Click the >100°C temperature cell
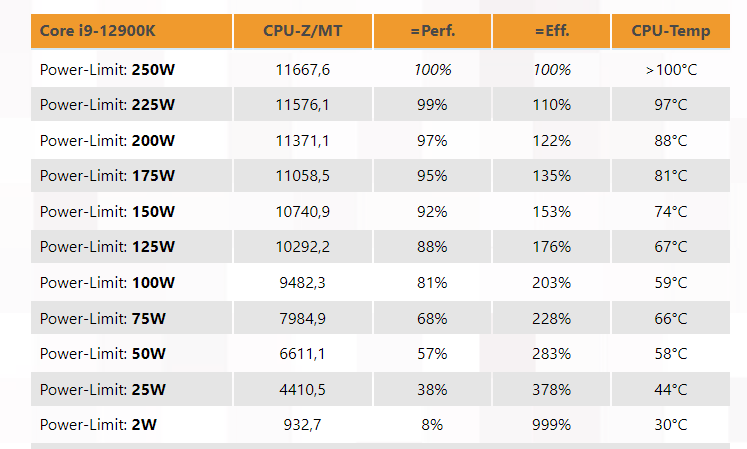The image size is (747, 449). click(x=671, y=70)
